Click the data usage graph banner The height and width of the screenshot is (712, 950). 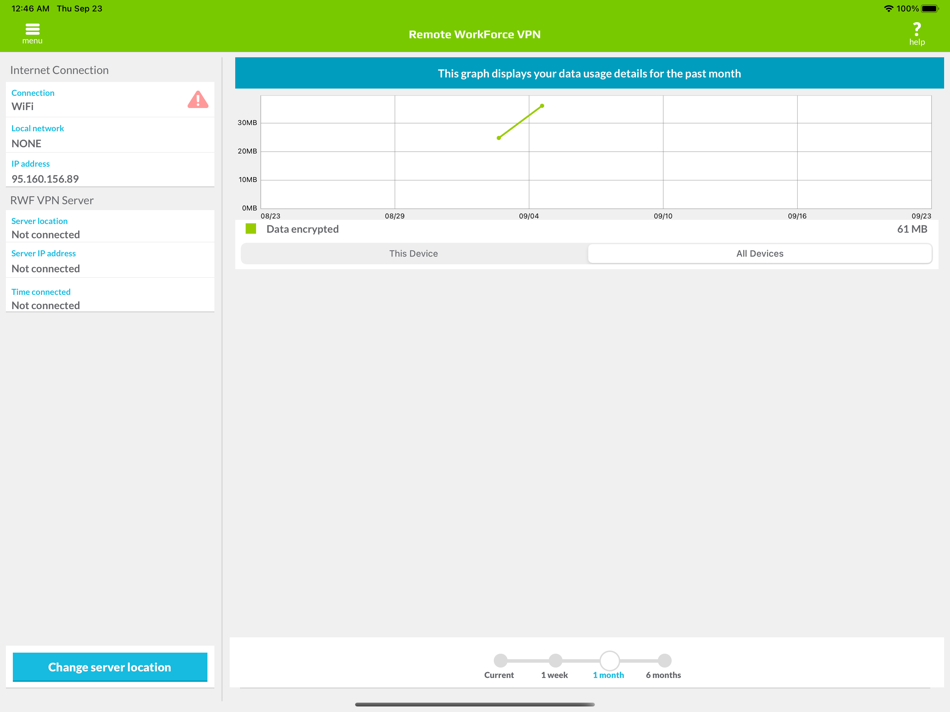pos(589,73)
